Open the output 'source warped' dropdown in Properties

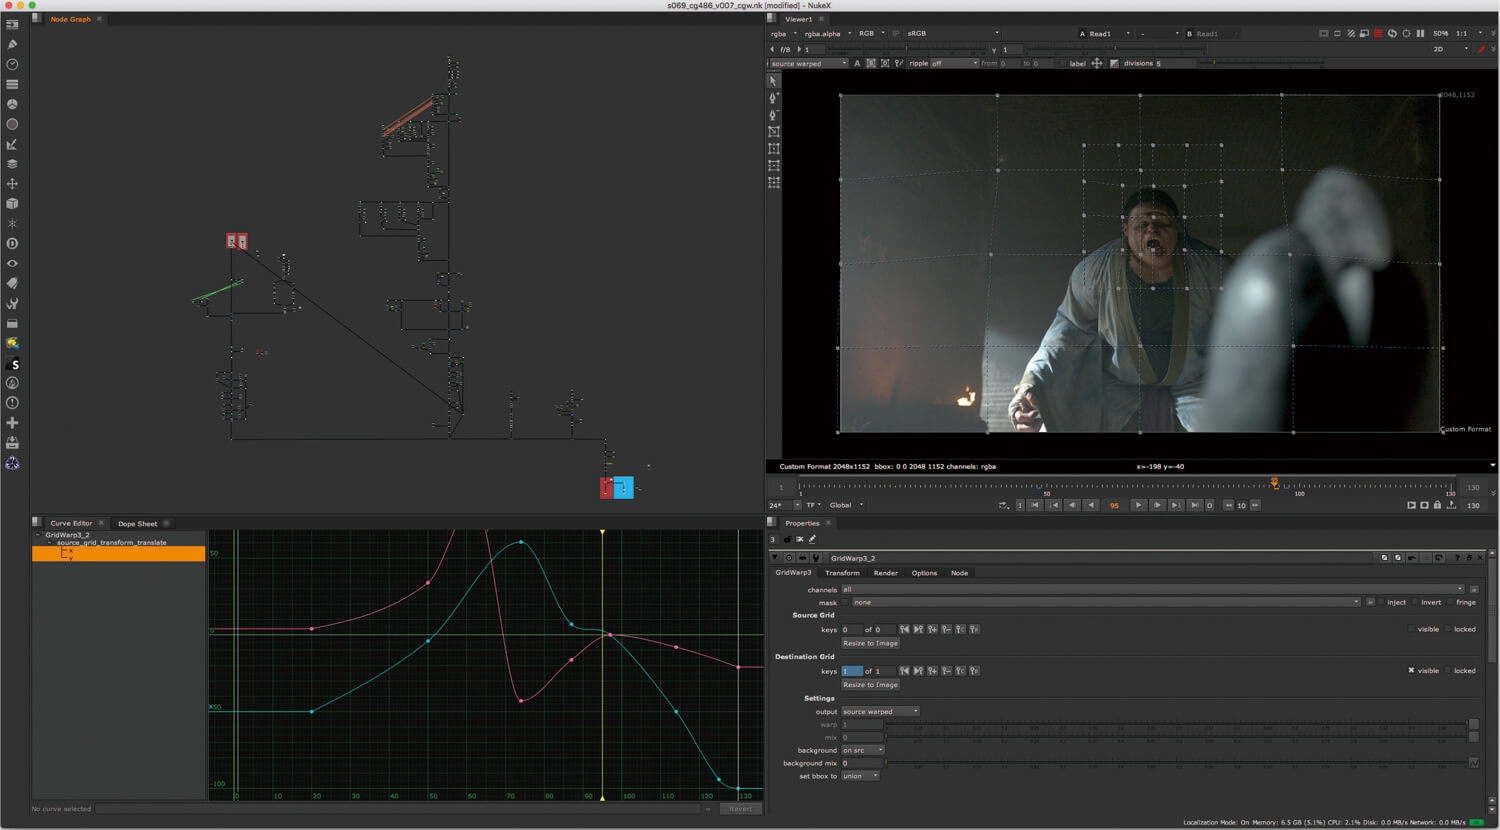click(880, 711)
